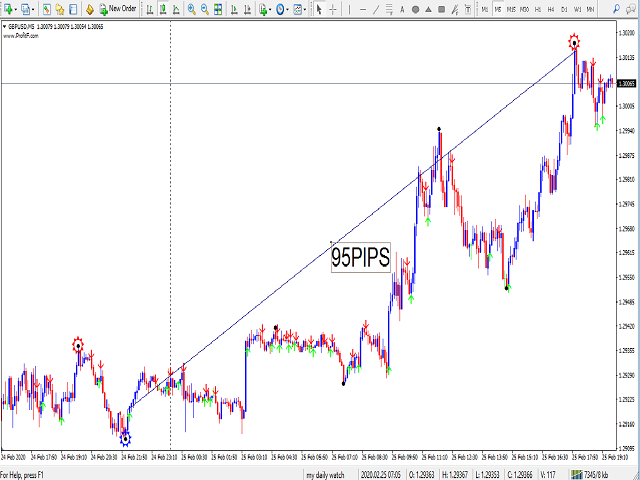The height and width of the screenshot is (480, 640).
Task: Switch timeframe to M1
Action: coord(484,9)
